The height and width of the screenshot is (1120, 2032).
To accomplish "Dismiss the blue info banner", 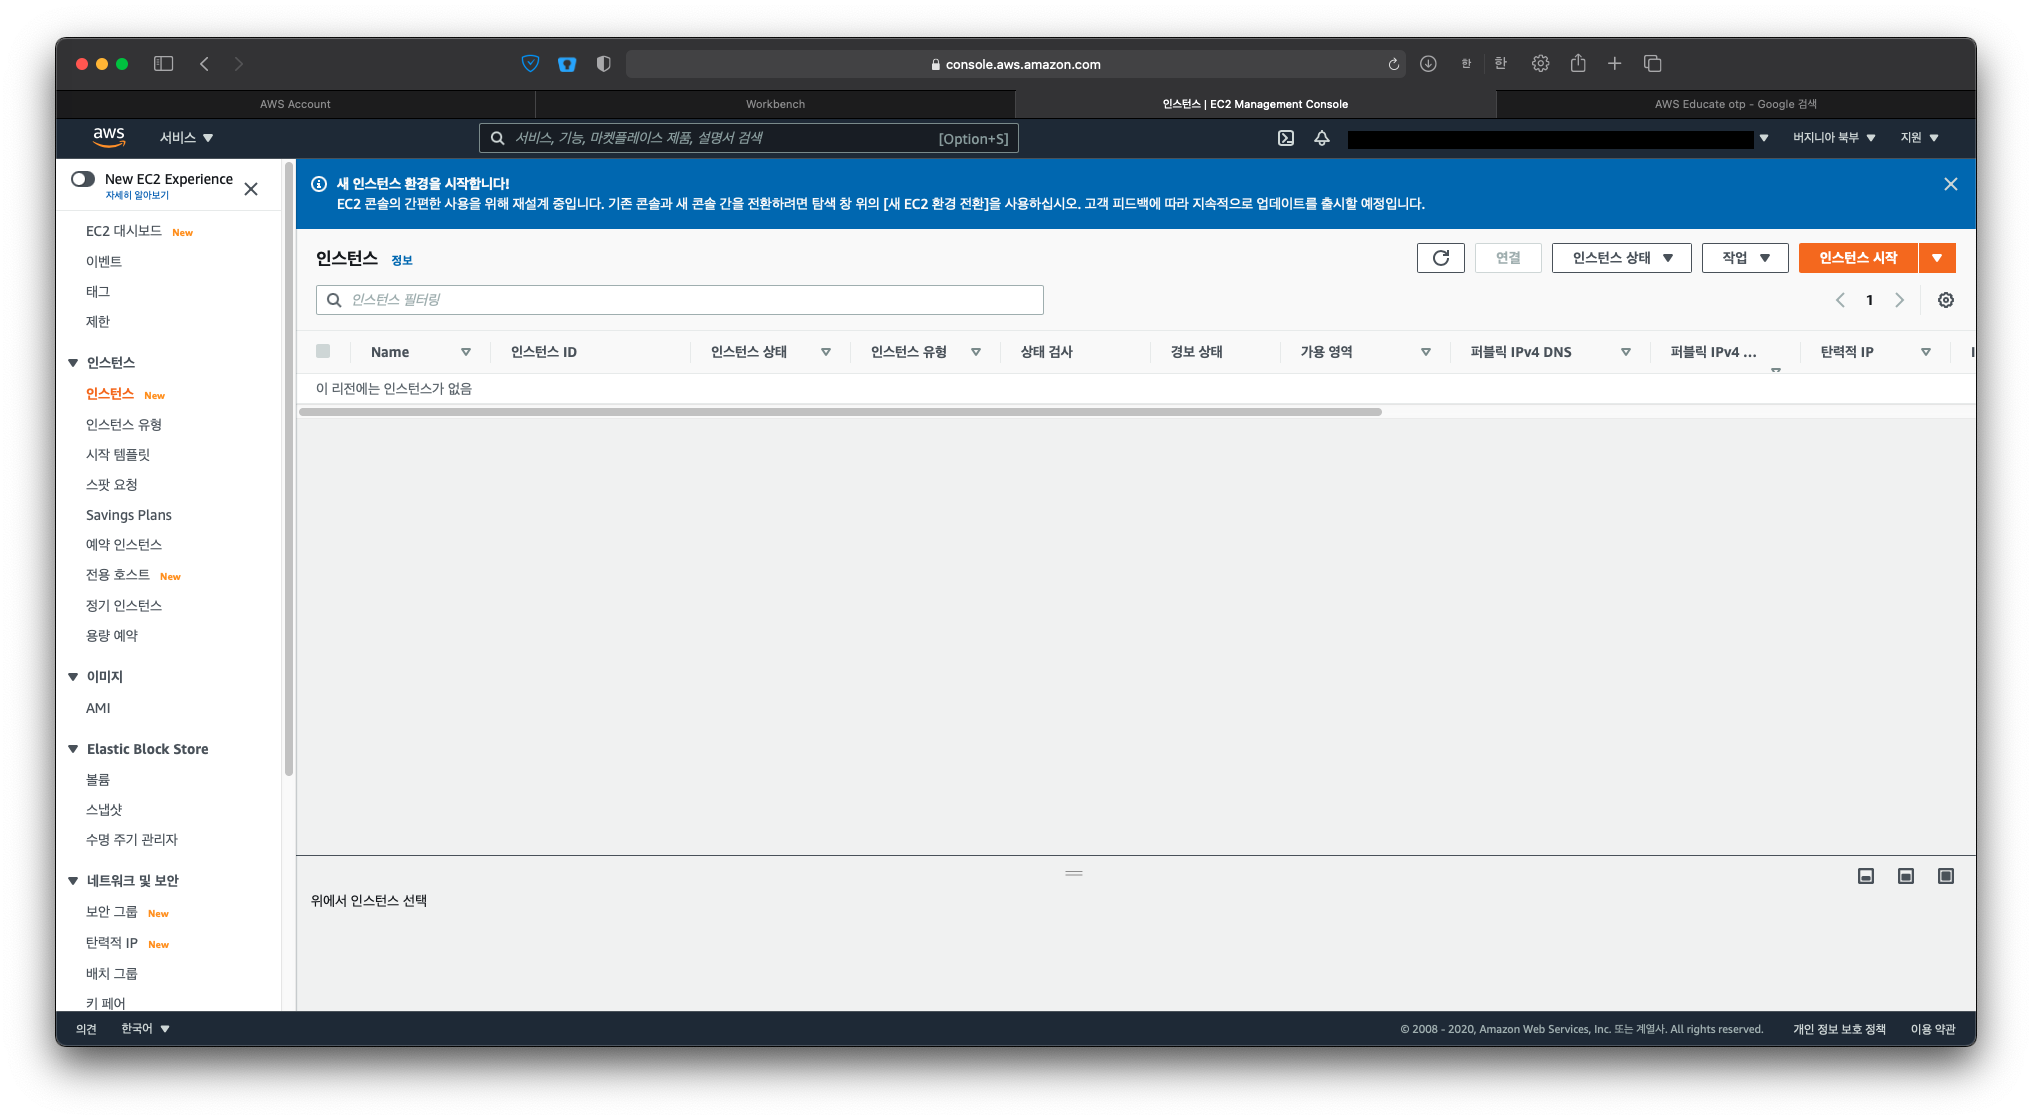I will click(x=1950, y=184).
